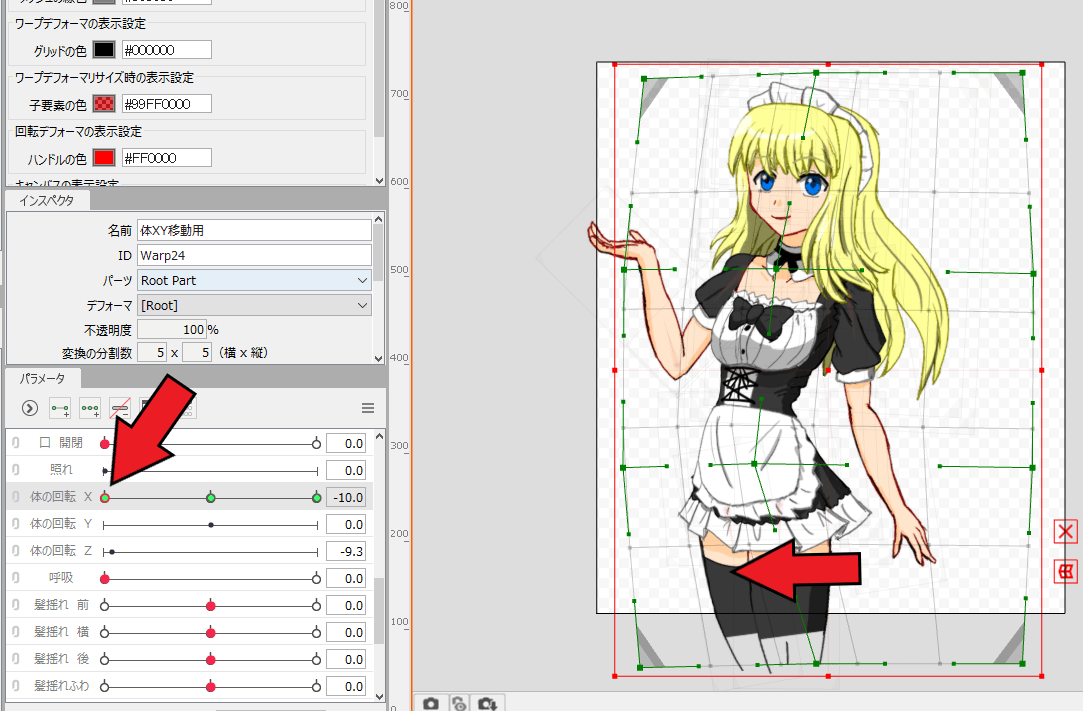This screenshot has width=1083, height=711.
Task: Apply snapshot with camera-arrow icon
Action: coord(488,702)
